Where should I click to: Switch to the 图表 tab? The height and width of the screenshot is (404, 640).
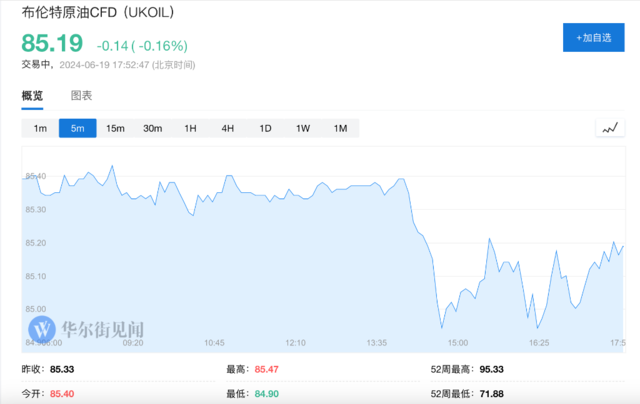[x=81, y=96]
